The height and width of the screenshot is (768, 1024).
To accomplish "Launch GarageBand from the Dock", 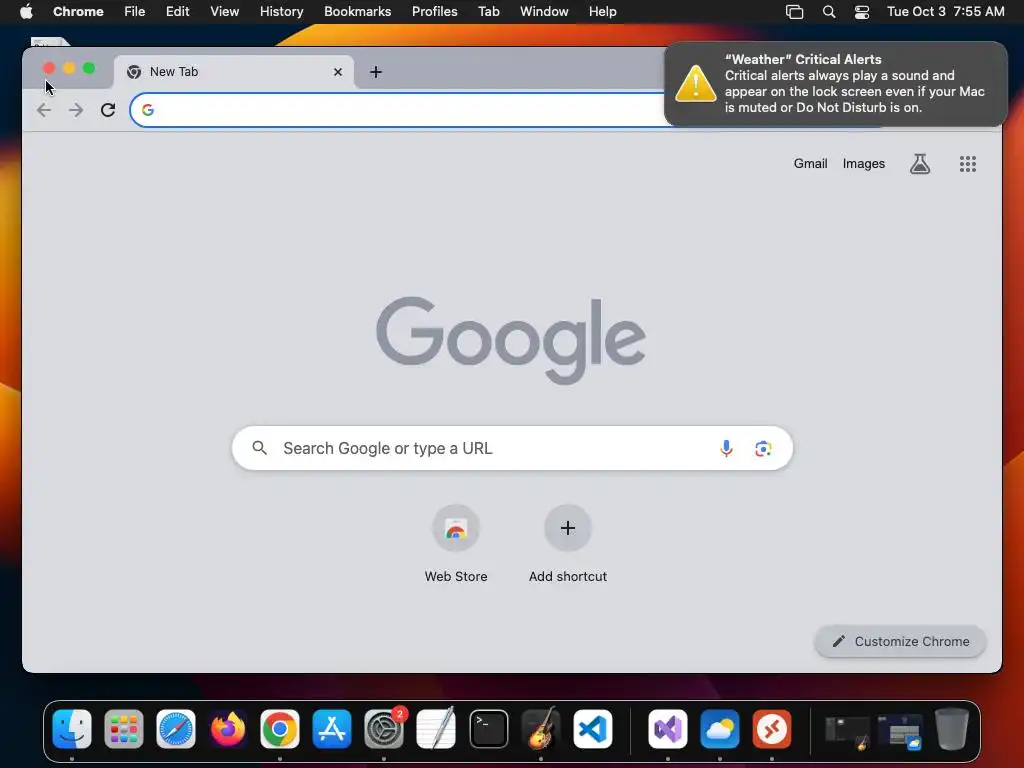I will (540, 729).
